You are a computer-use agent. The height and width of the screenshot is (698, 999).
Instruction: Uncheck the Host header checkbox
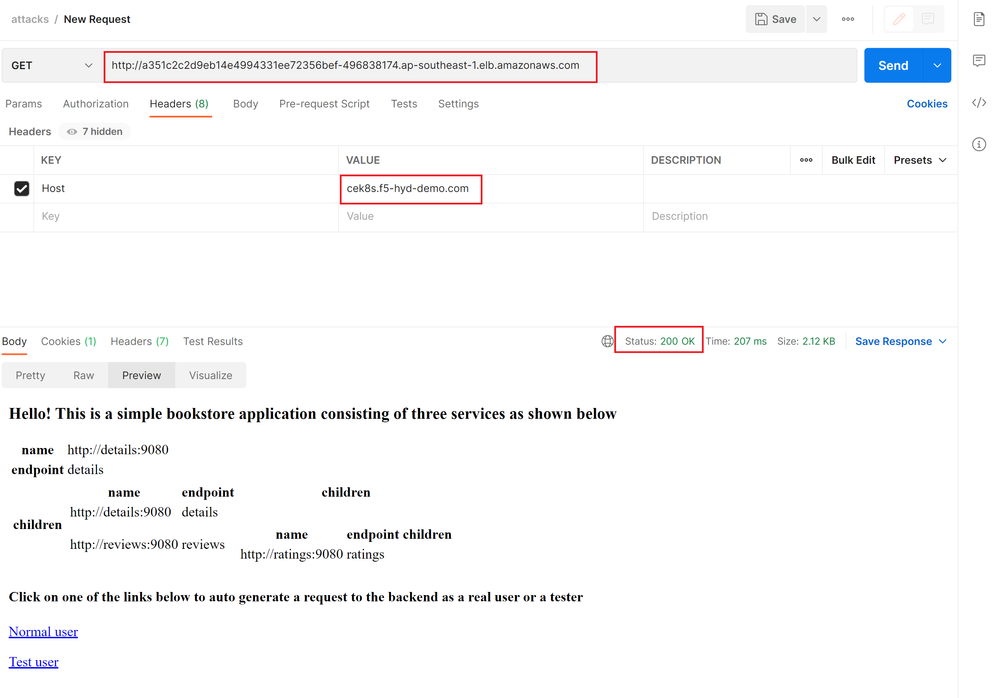tap(22, 188)
